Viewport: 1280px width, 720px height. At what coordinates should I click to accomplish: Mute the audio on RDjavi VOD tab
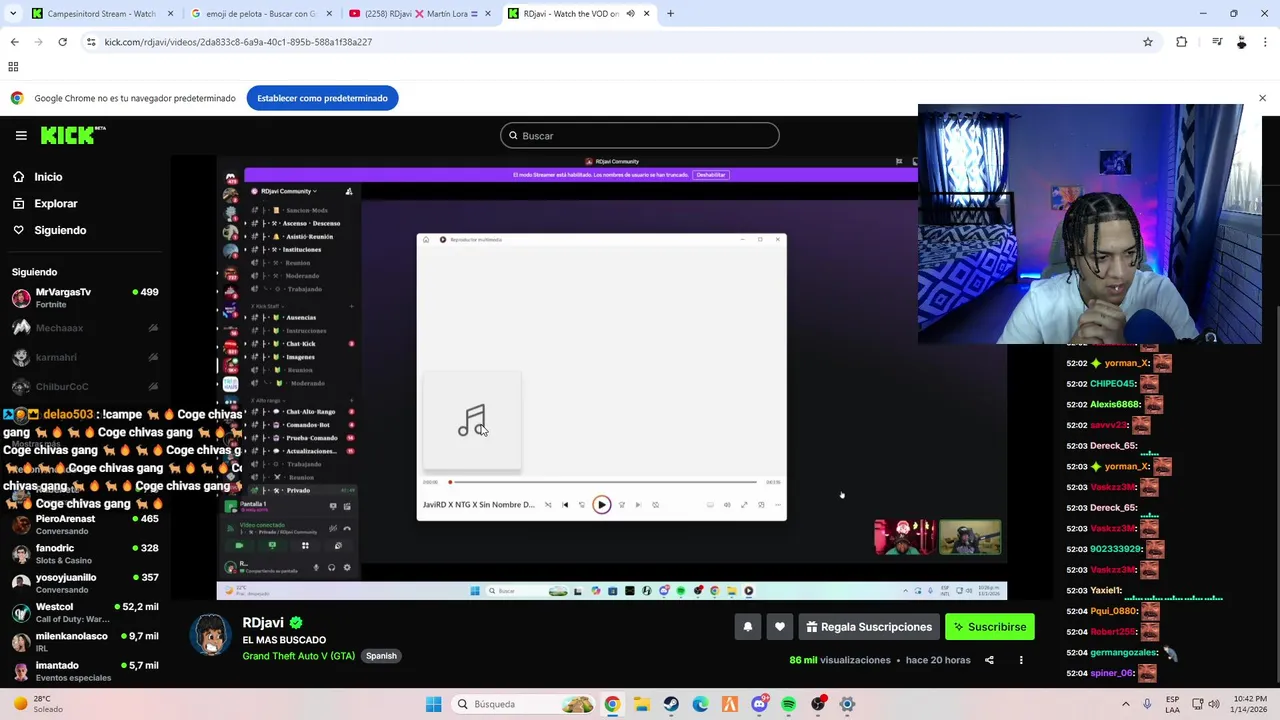(630, 14)
